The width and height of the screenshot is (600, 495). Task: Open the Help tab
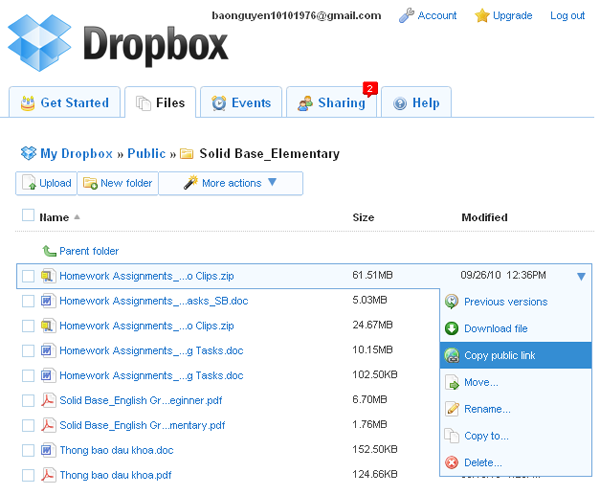(416, 102)
